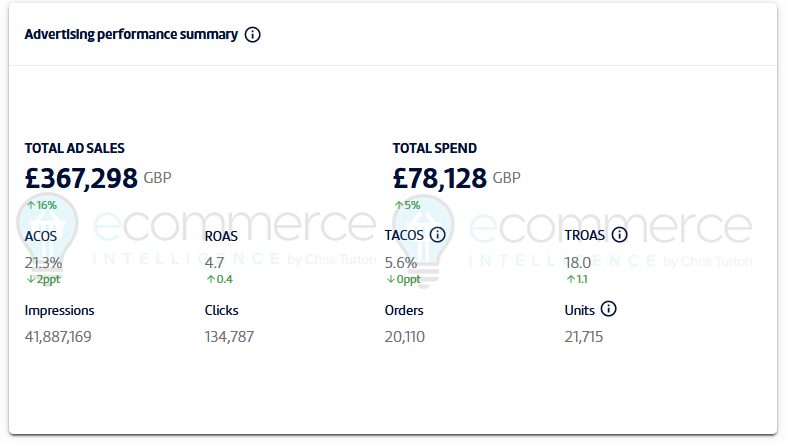
Task: Select the Total Ad Sales £367,298 value
Action: pos(81,179)
